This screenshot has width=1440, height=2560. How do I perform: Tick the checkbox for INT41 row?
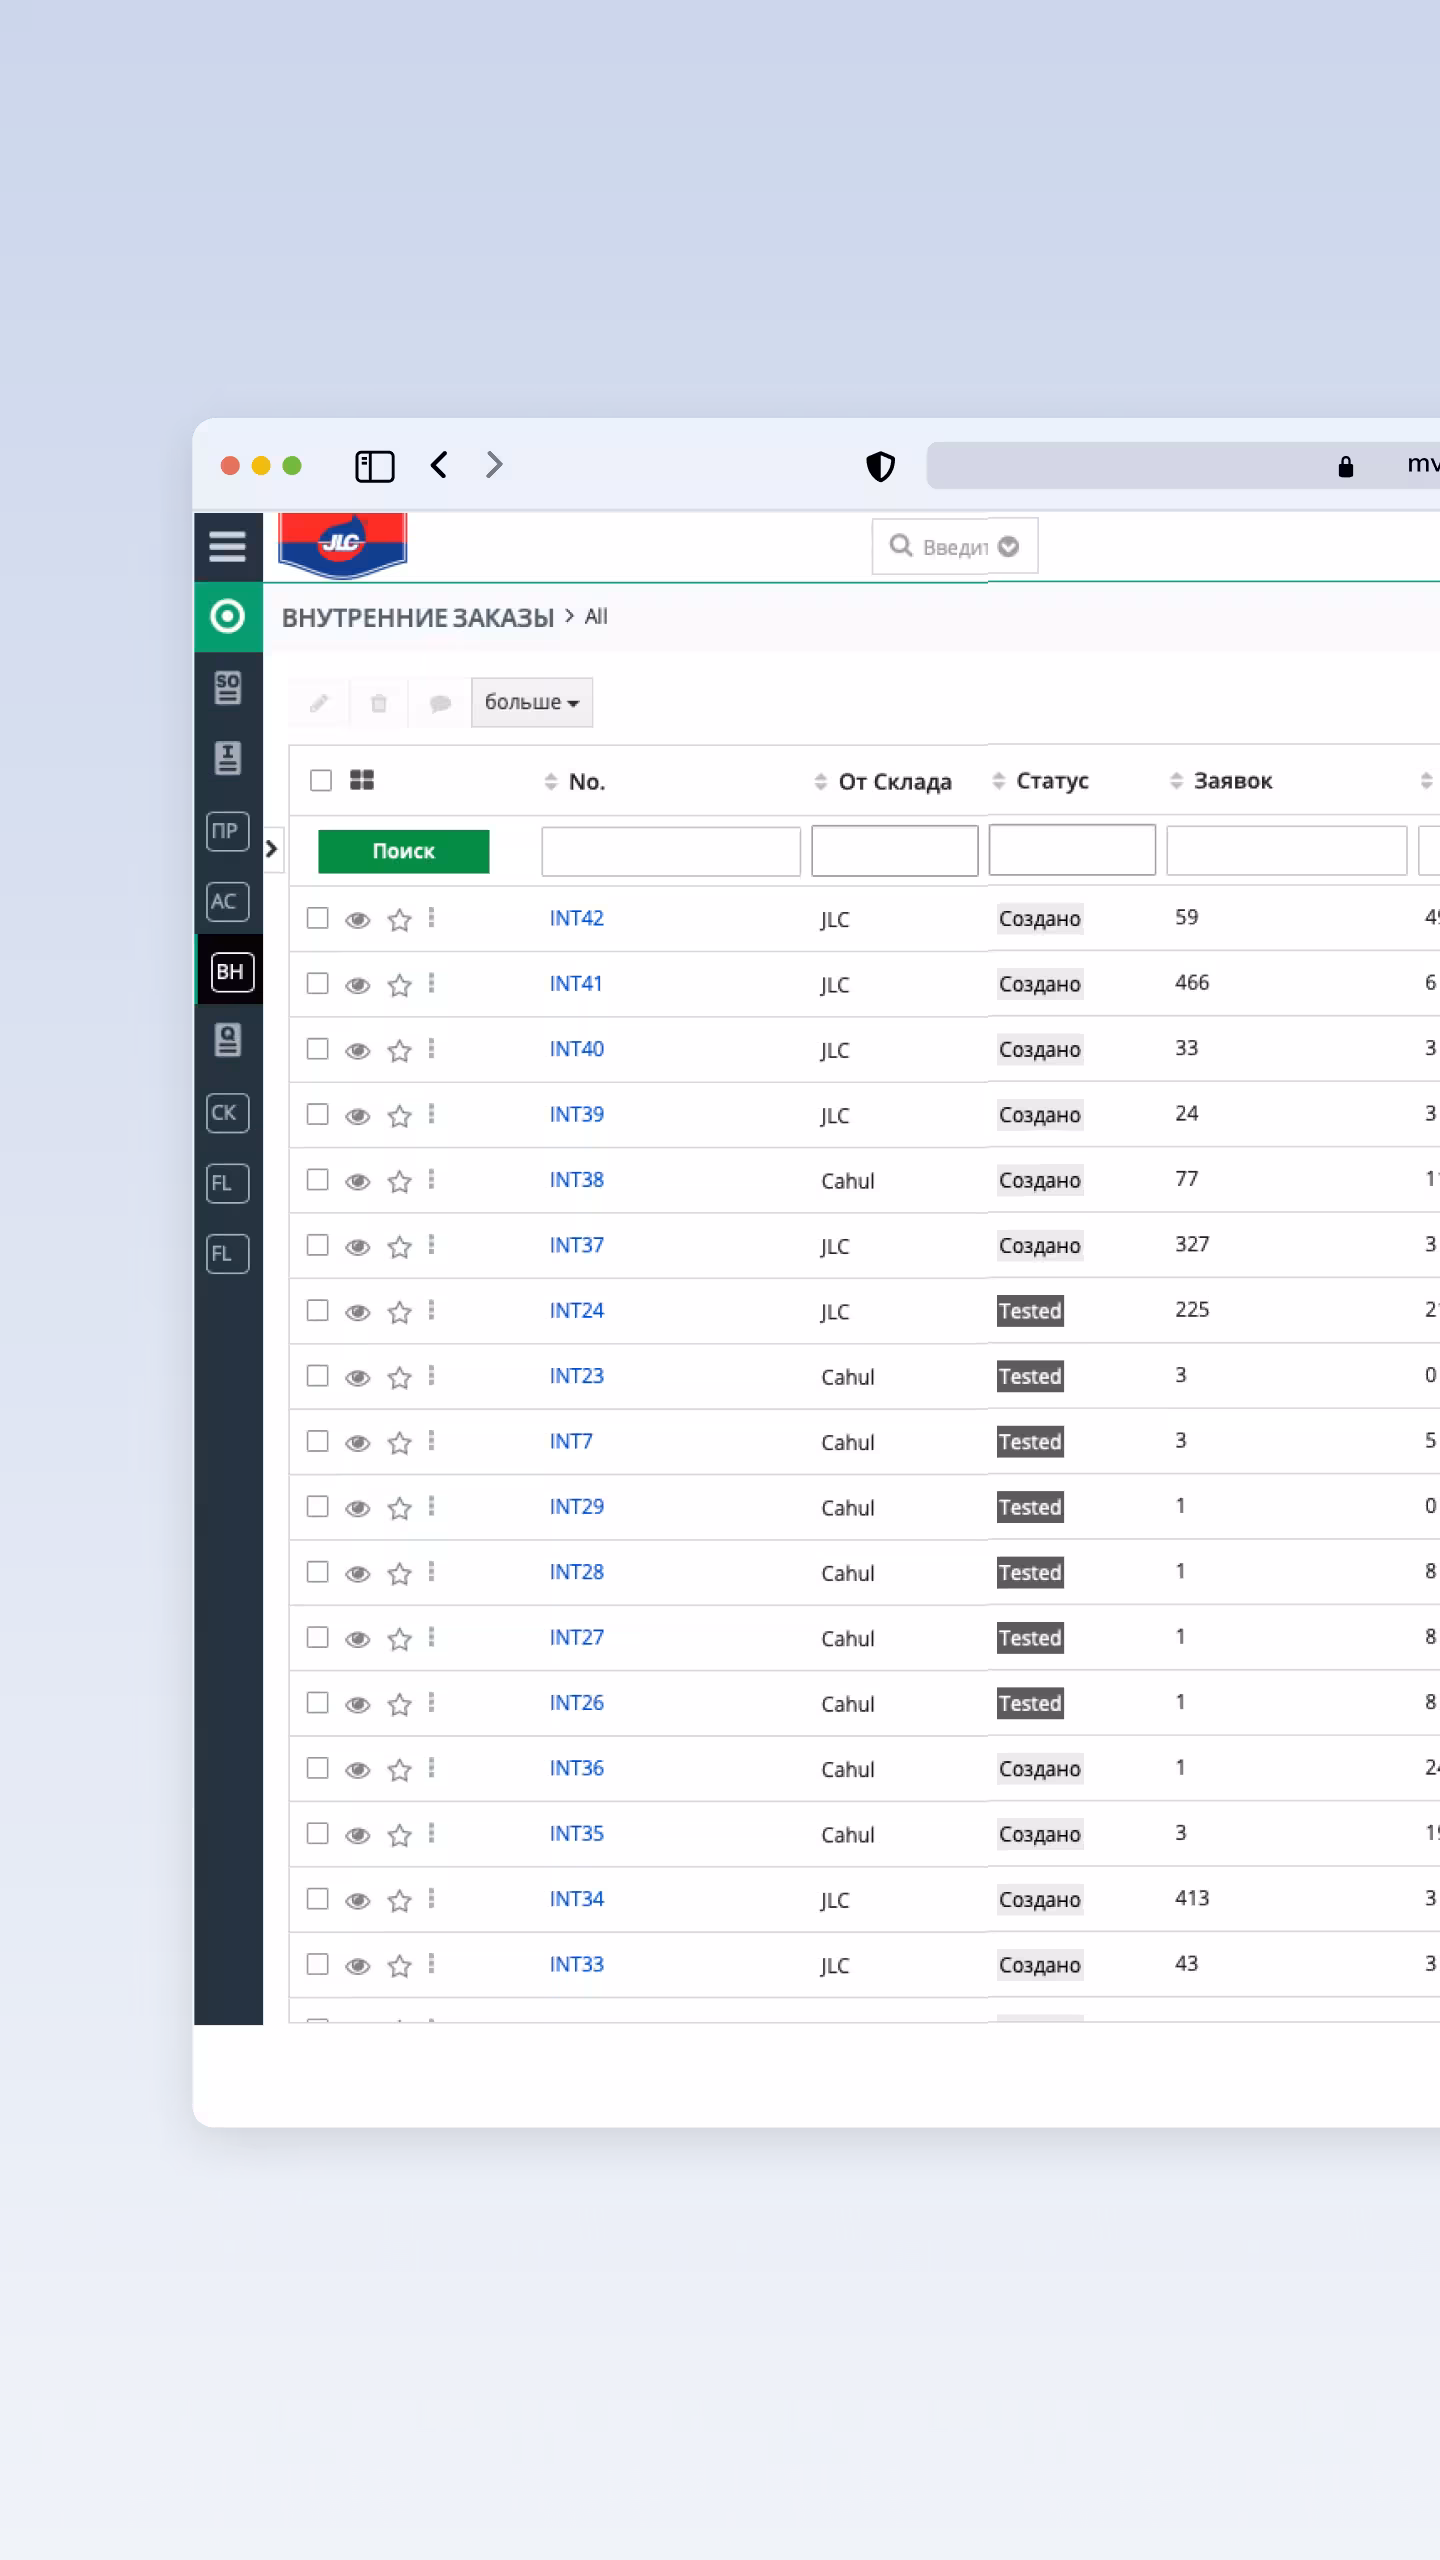(318, 984)
